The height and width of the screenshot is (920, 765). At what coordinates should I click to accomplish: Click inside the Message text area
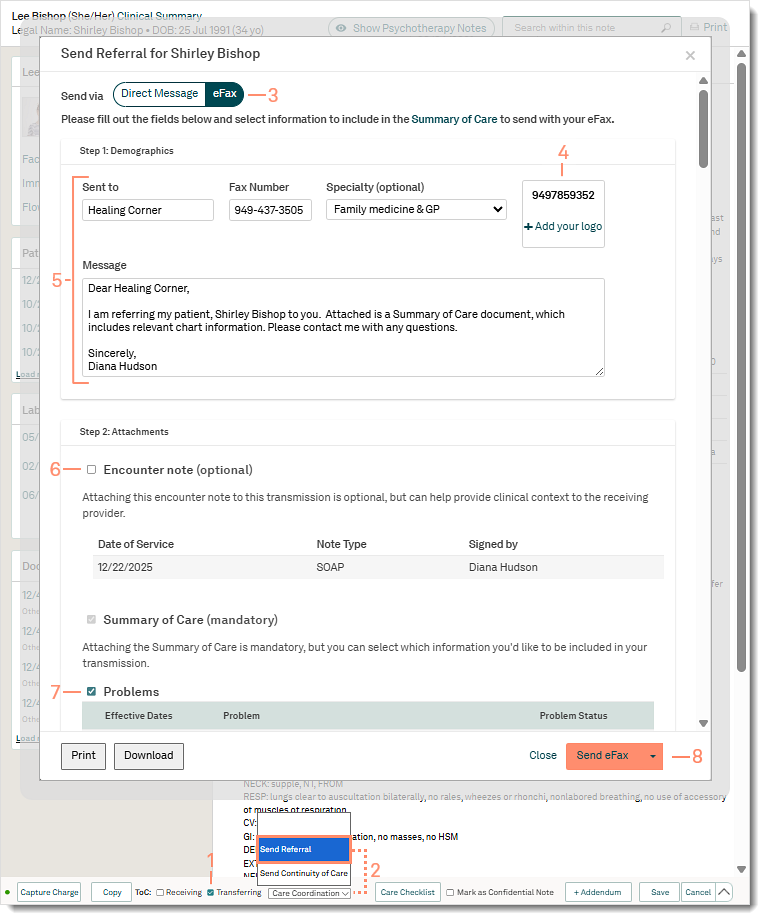pos(343,327)
